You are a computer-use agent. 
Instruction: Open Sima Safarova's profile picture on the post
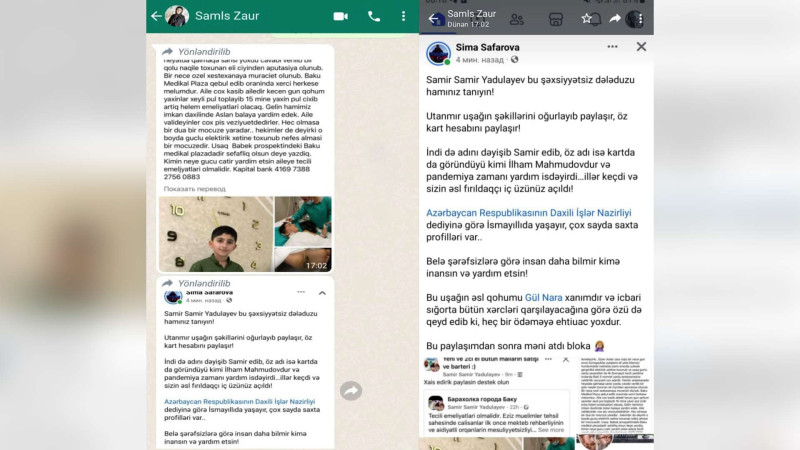(438, 53)
